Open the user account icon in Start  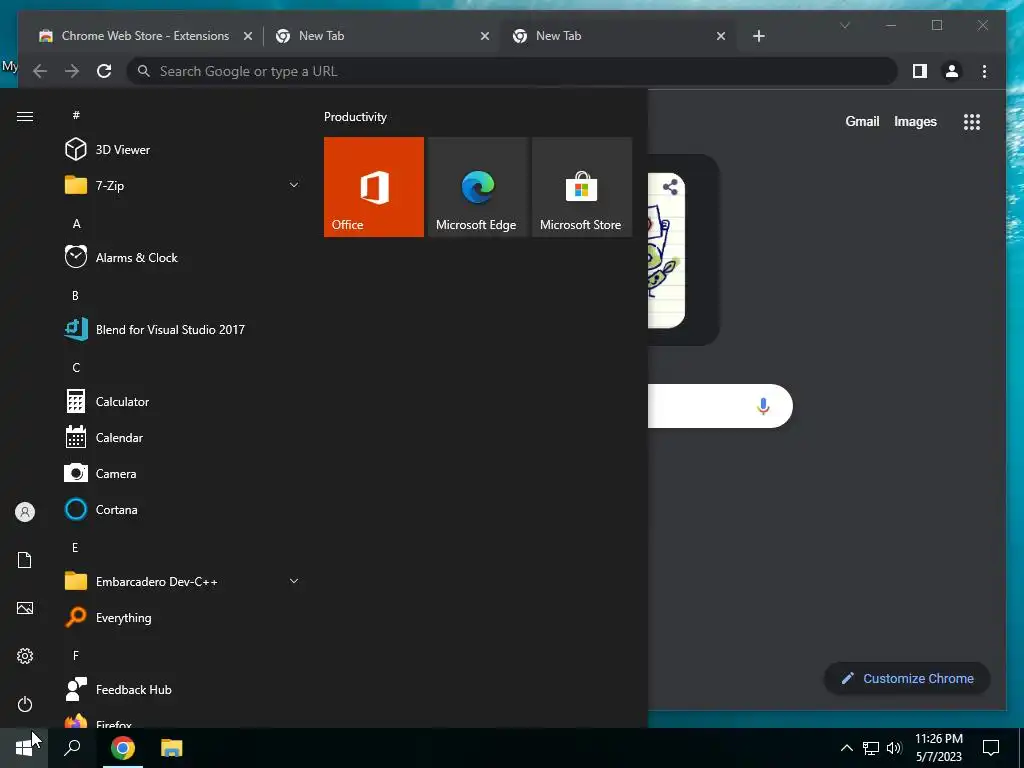coord(25,512)
